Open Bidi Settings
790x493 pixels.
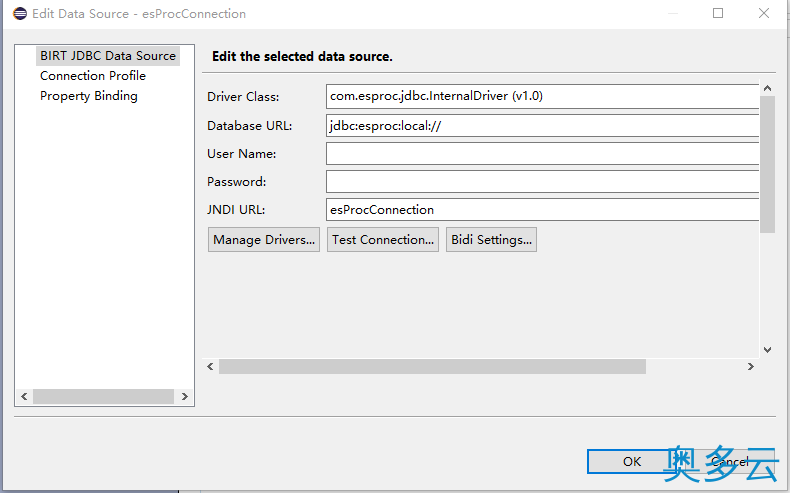click(x=491, y=240)
